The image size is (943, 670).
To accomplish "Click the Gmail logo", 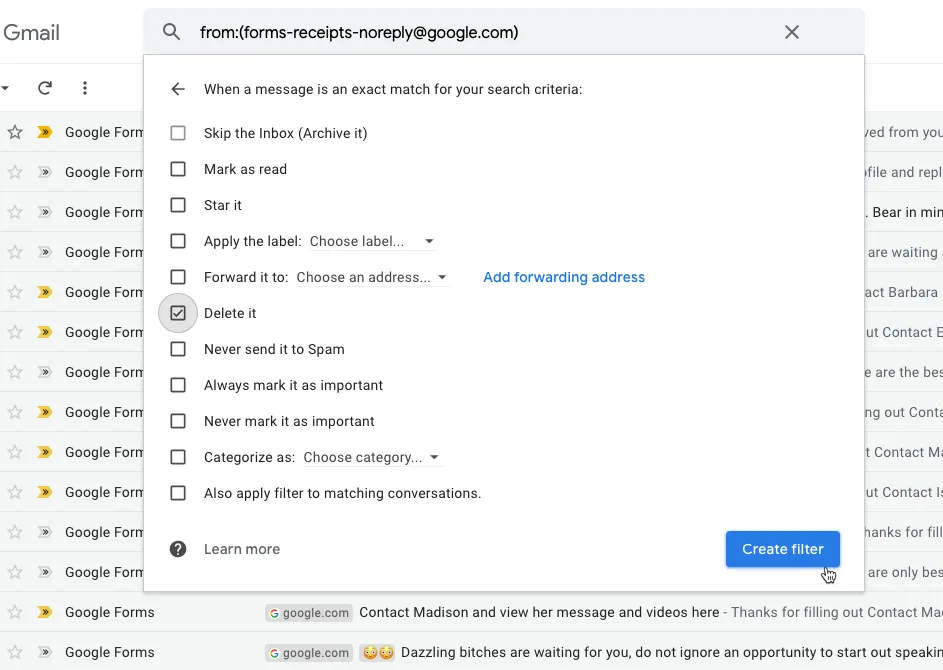I will pyautogui.click(x=31, y=31).
